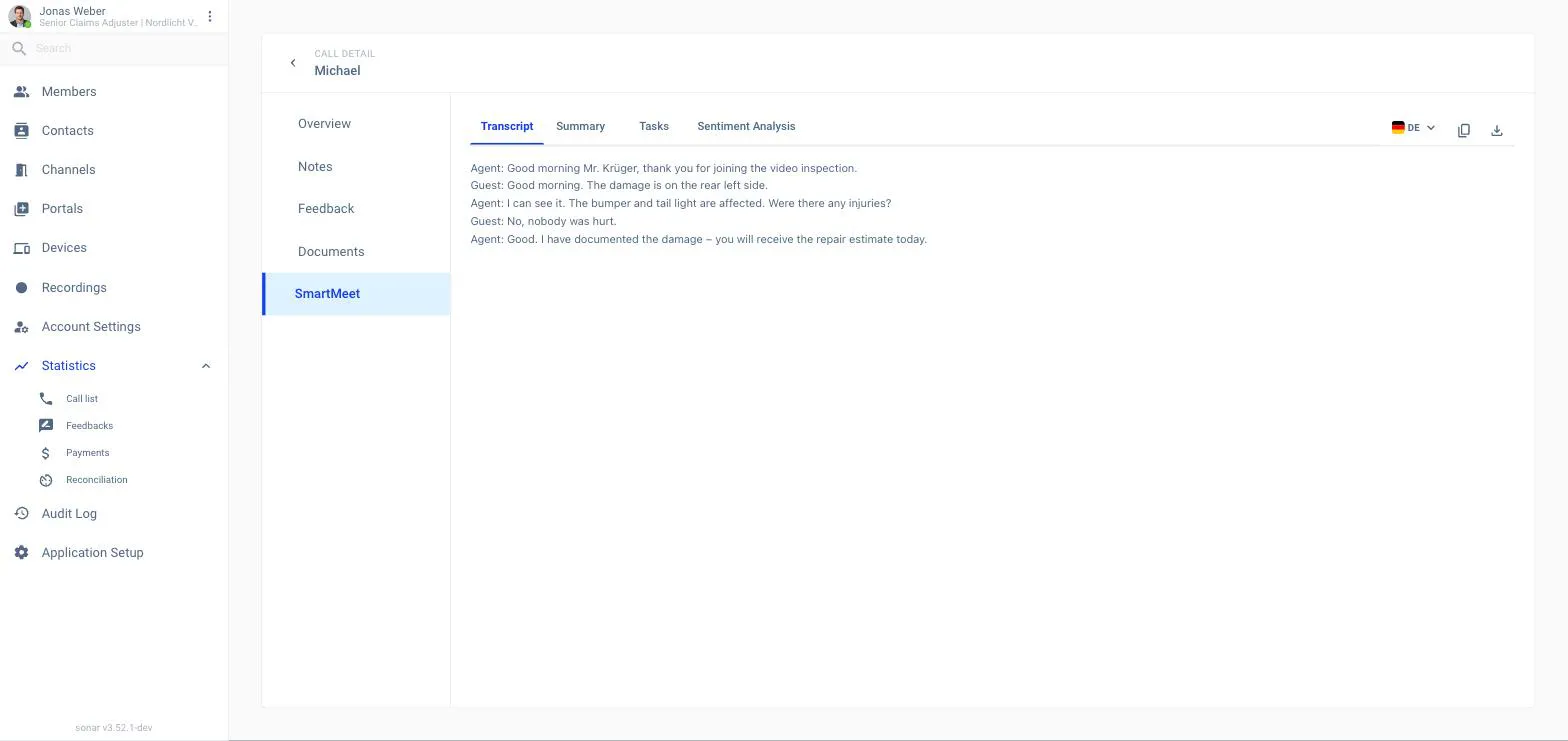The image size is (1568, 741).
Task: Click the Reconciliation icon
Action: [x=46, y=480]
